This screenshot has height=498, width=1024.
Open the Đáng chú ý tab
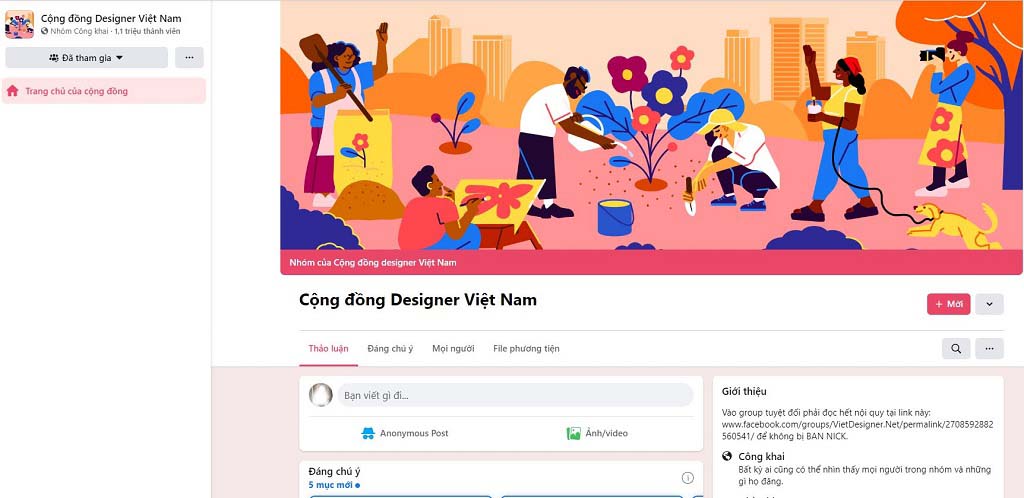click(390, 349)
